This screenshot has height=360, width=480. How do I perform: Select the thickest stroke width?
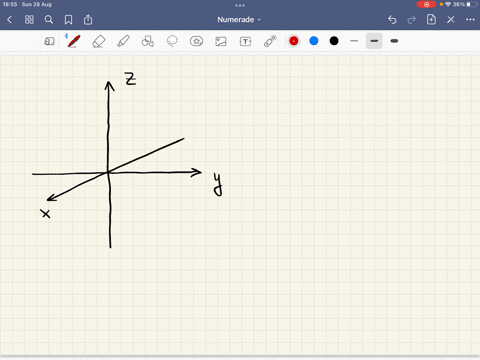pyautogui.click(x=394, y=41)
